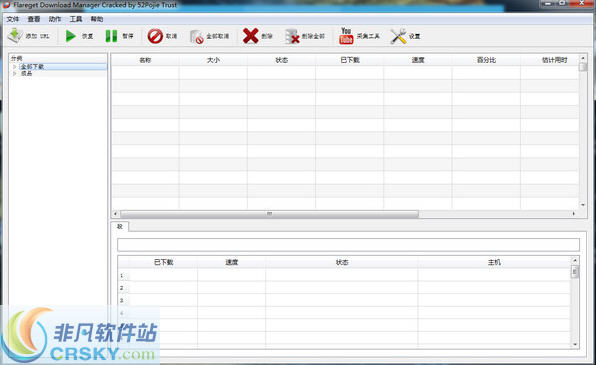Viewport: 596px width, 365px height.
Task: Open the 帮助 (Help) menu
Action: pyautogui.click(x=97, y=19)
